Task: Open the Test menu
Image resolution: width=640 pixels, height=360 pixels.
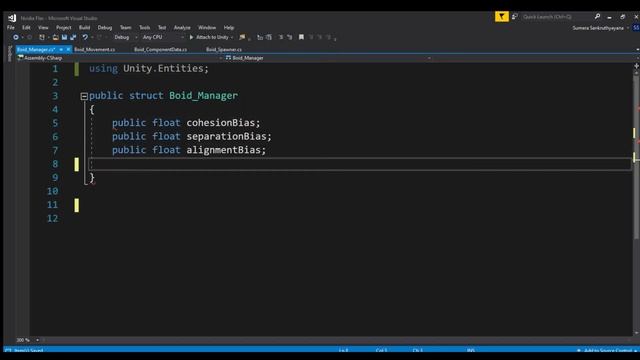Action: click(x=162, y=27)
